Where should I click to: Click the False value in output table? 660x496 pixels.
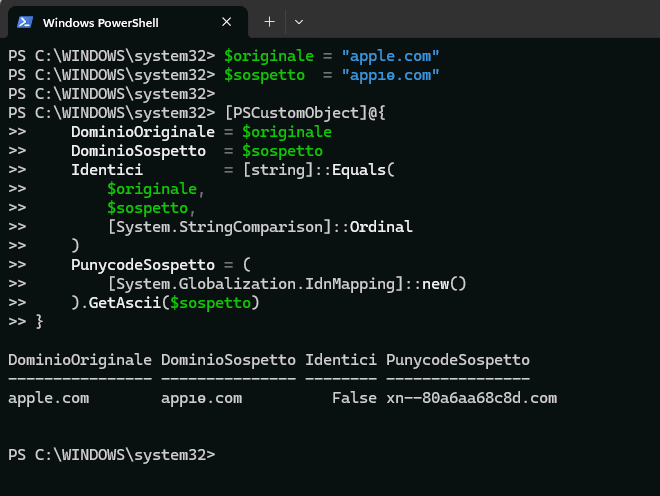tap(354, 398)
